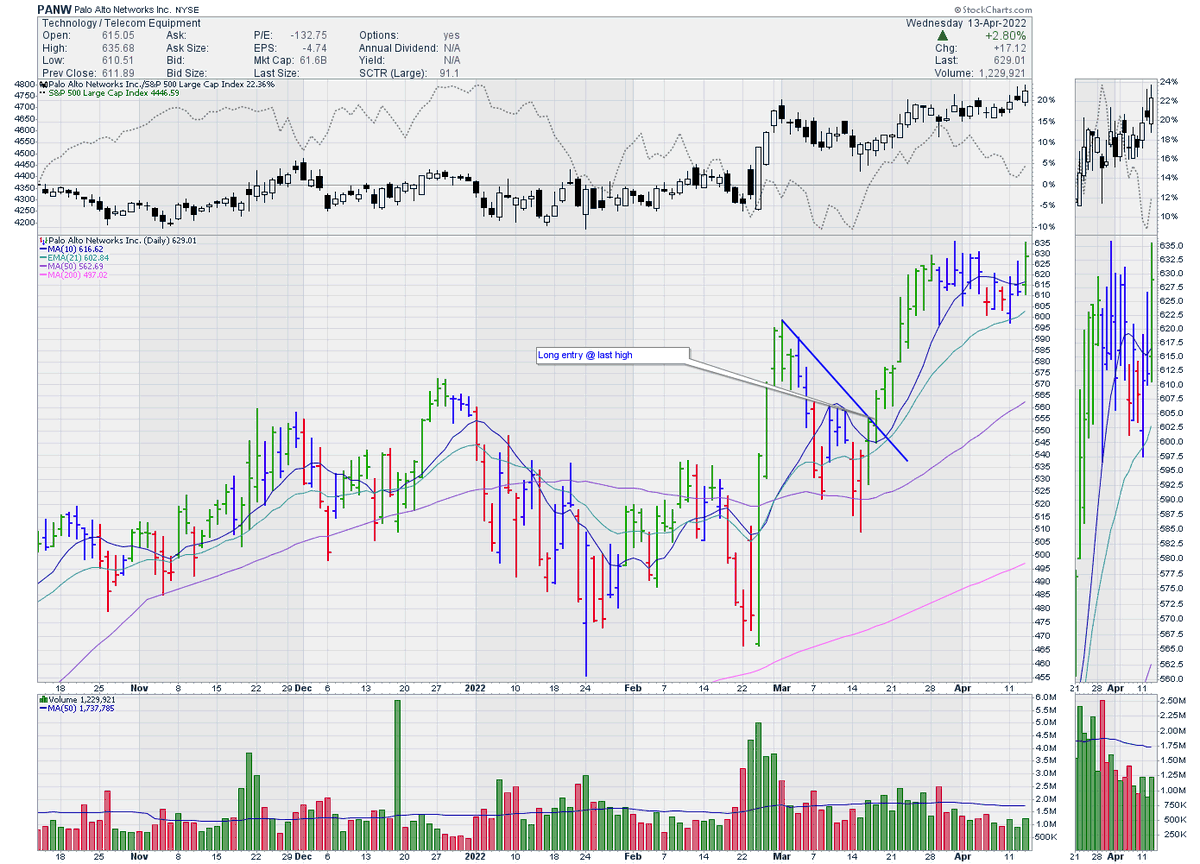Click the tallest green volume bar in mid-December
The image size is (1200, 864).
398,774
